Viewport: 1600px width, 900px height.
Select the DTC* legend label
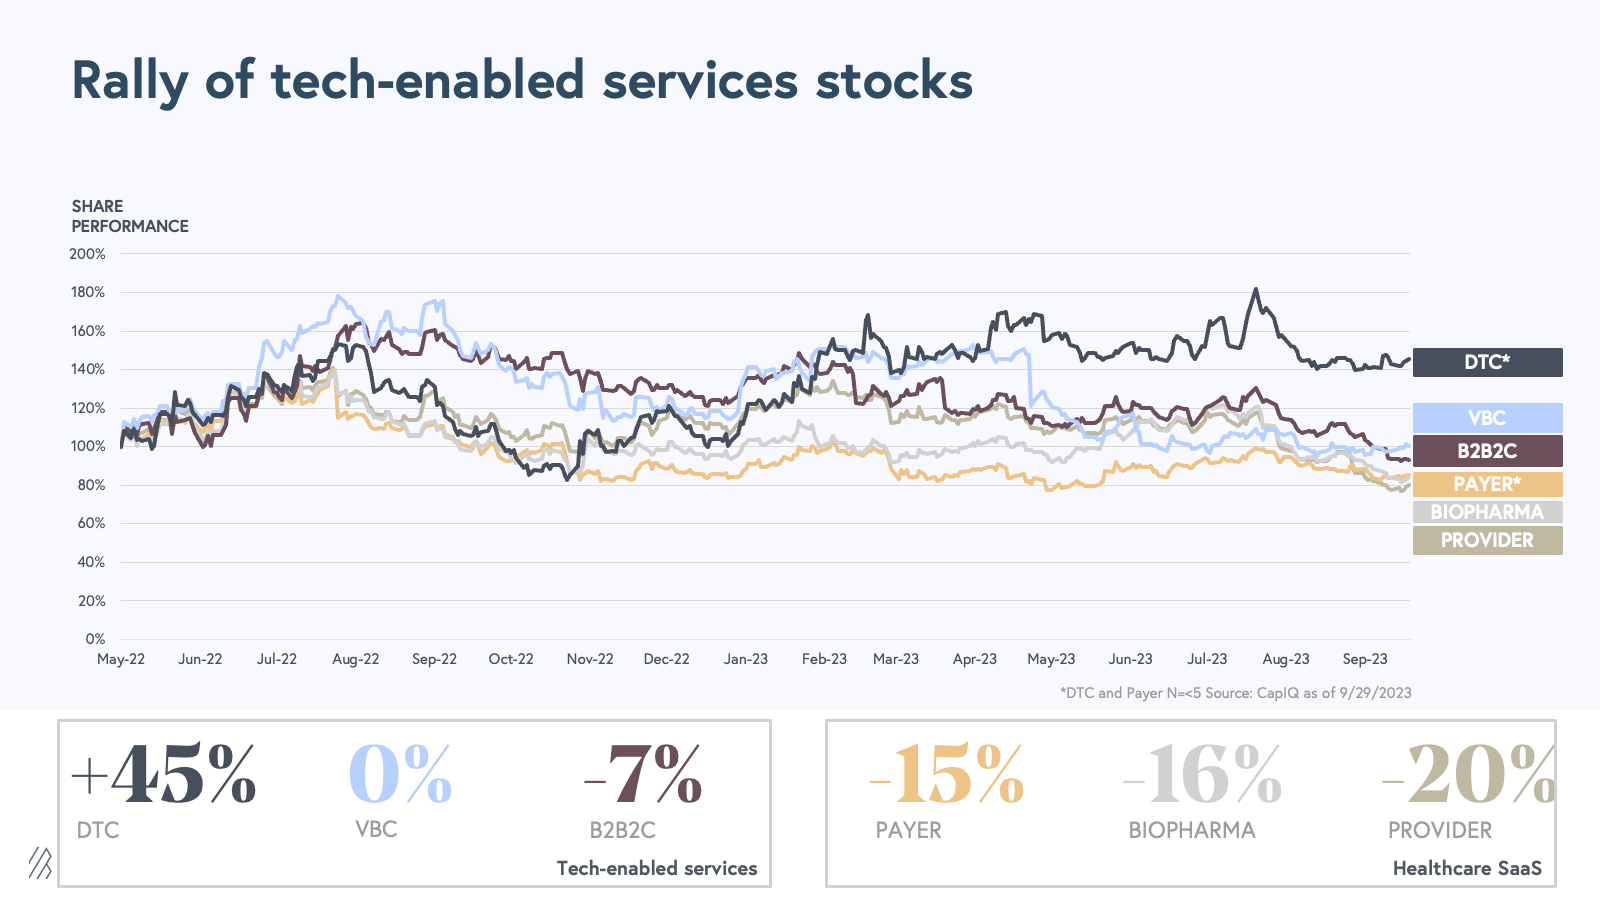1487,362
